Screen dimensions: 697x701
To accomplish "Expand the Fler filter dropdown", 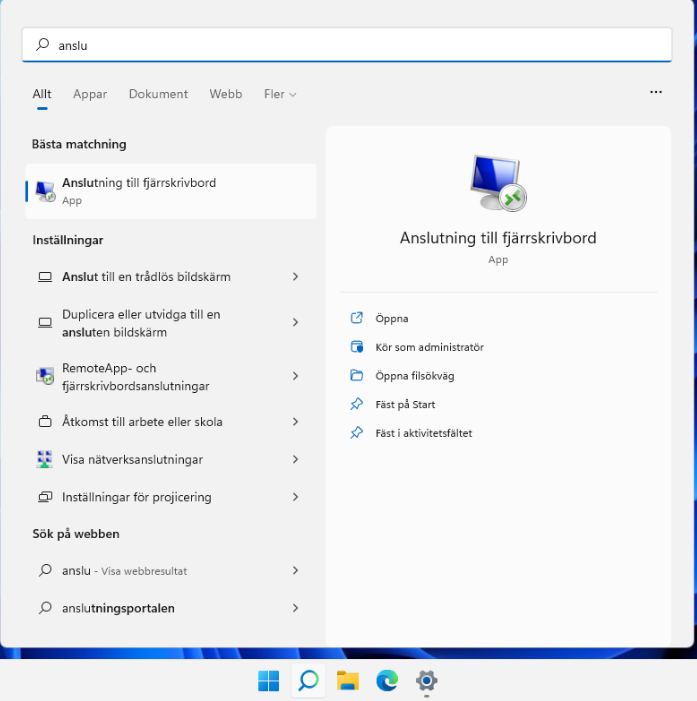I will (x=280, y=94).
